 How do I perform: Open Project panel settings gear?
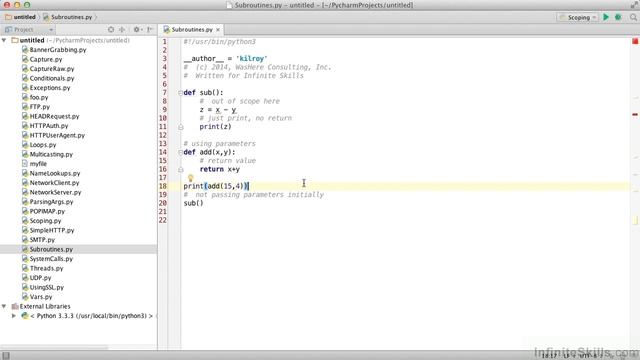137,29
